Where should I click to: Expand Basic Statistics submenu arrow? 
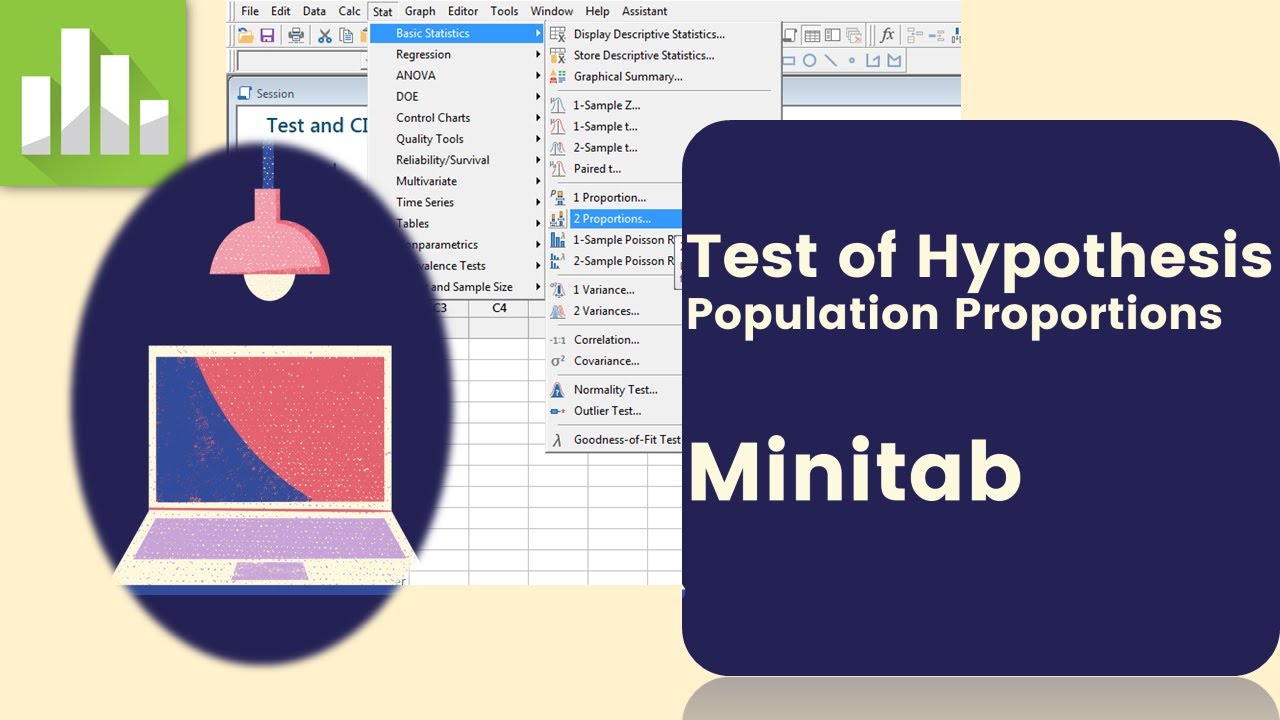[x=538, y=33]
